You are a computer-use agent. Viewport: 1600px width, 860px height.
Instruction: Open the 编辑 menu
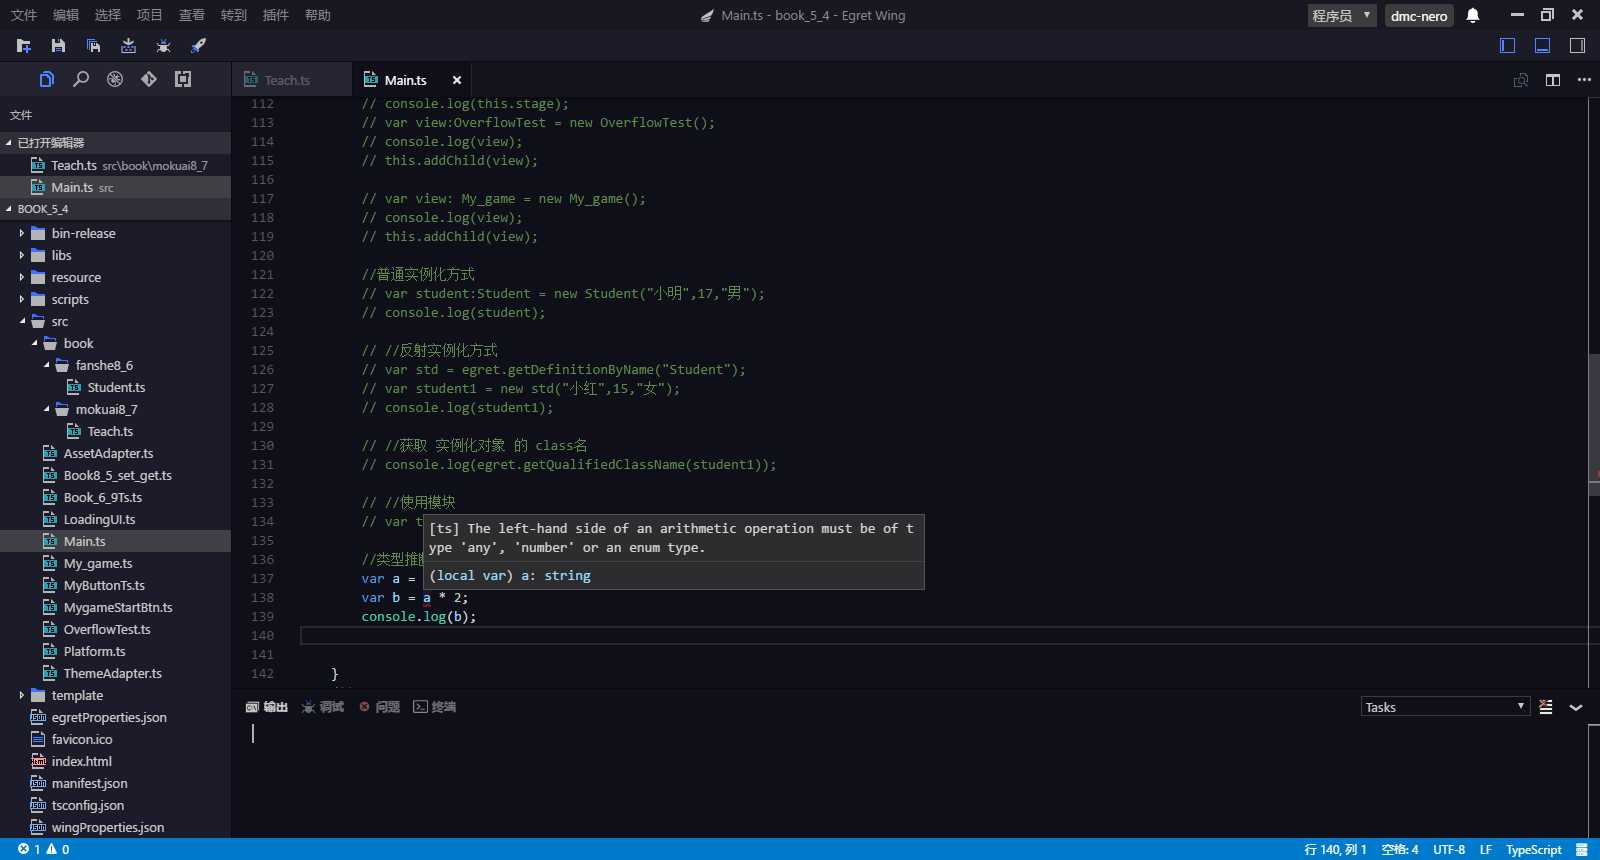click(x=66, y=15)
